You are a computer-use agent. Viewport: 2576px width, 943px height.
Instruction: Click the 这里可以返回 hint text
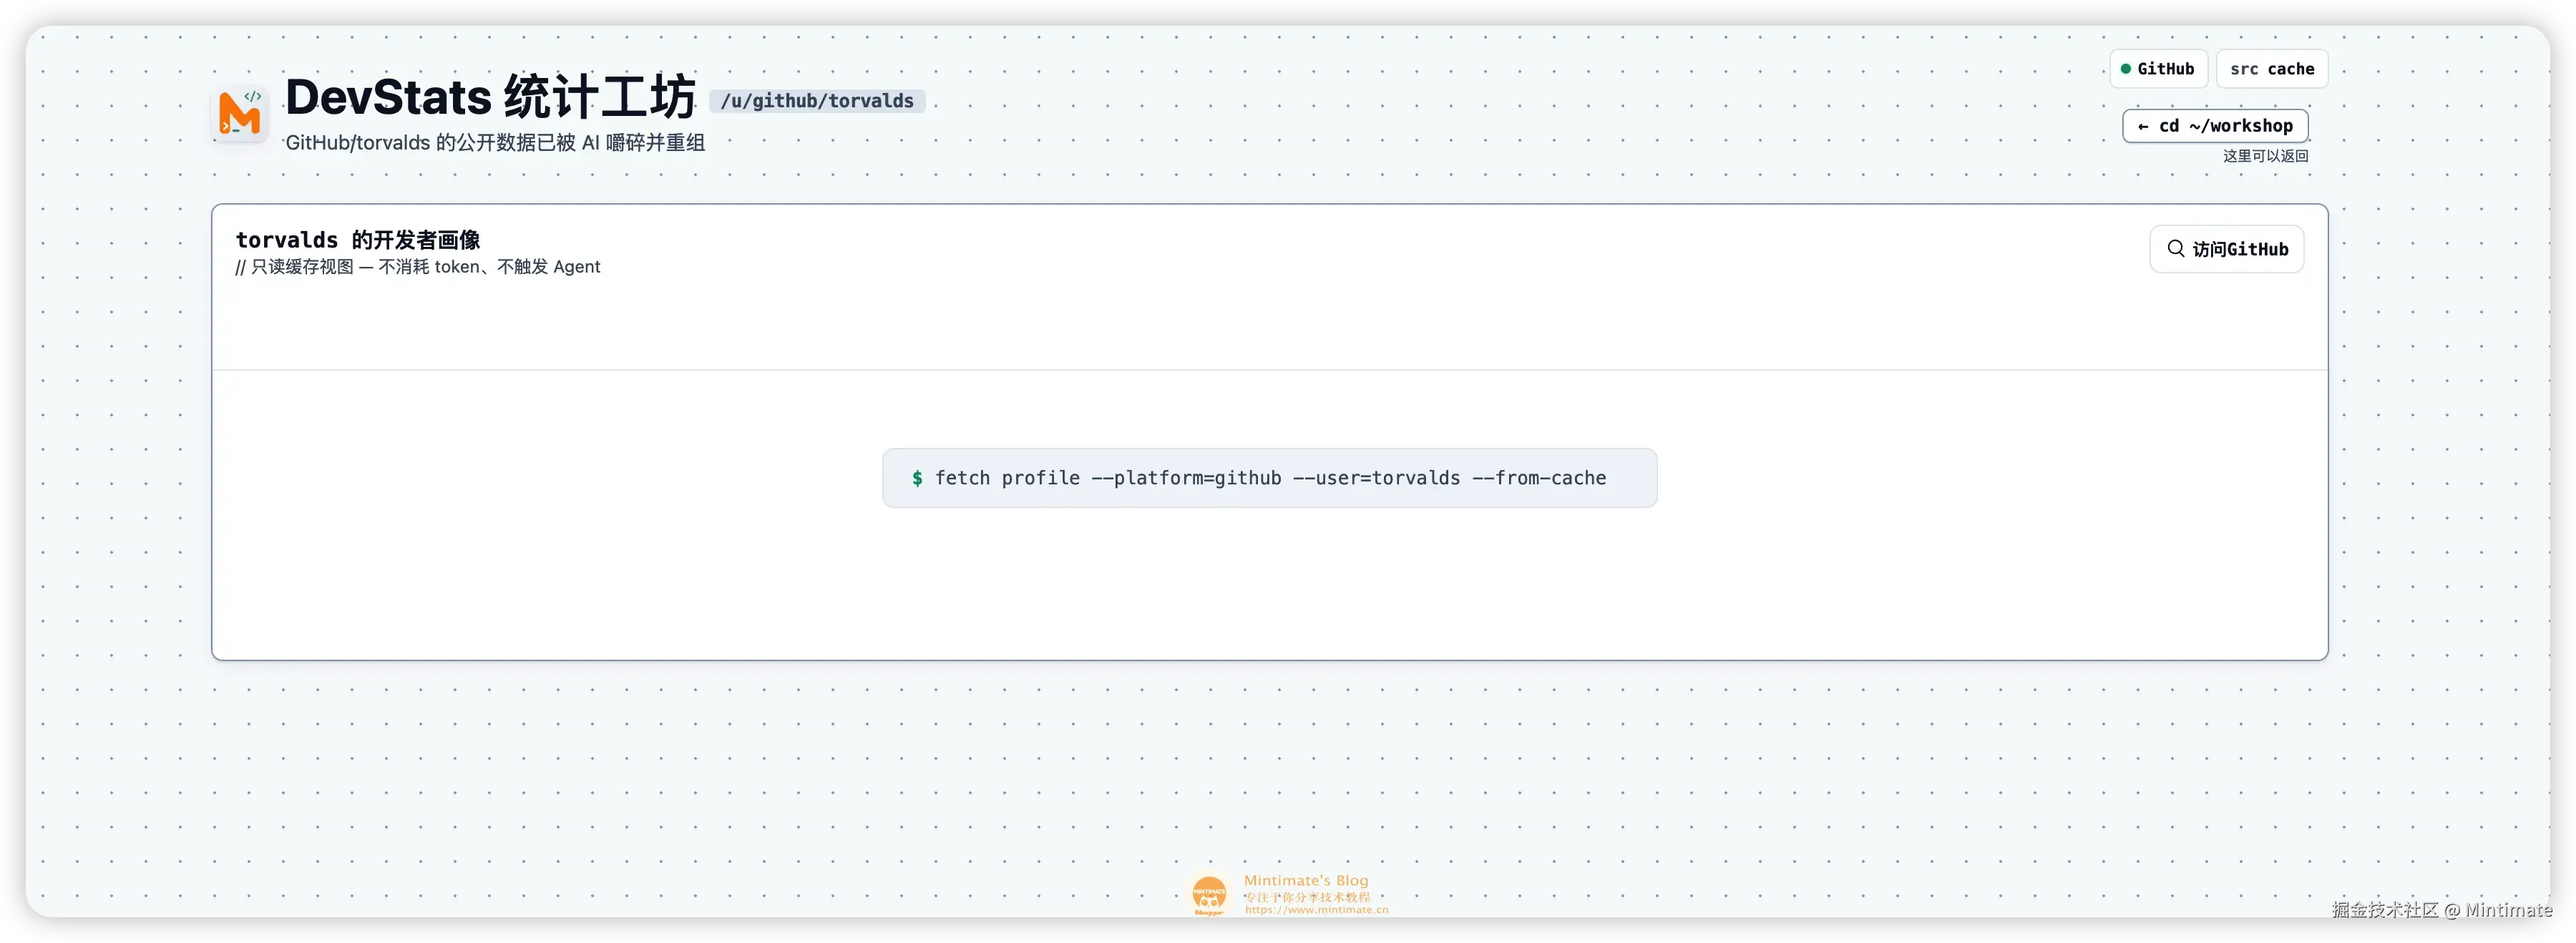tap(2265, 156)
